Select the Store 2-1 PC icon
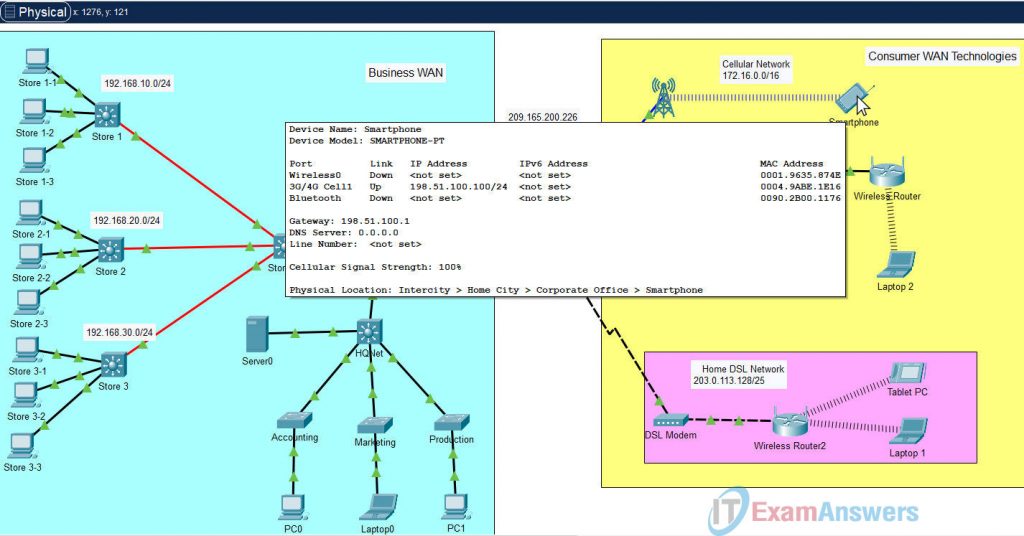The width and height of the screenshot is (1024, 536). tap(29, 213)
